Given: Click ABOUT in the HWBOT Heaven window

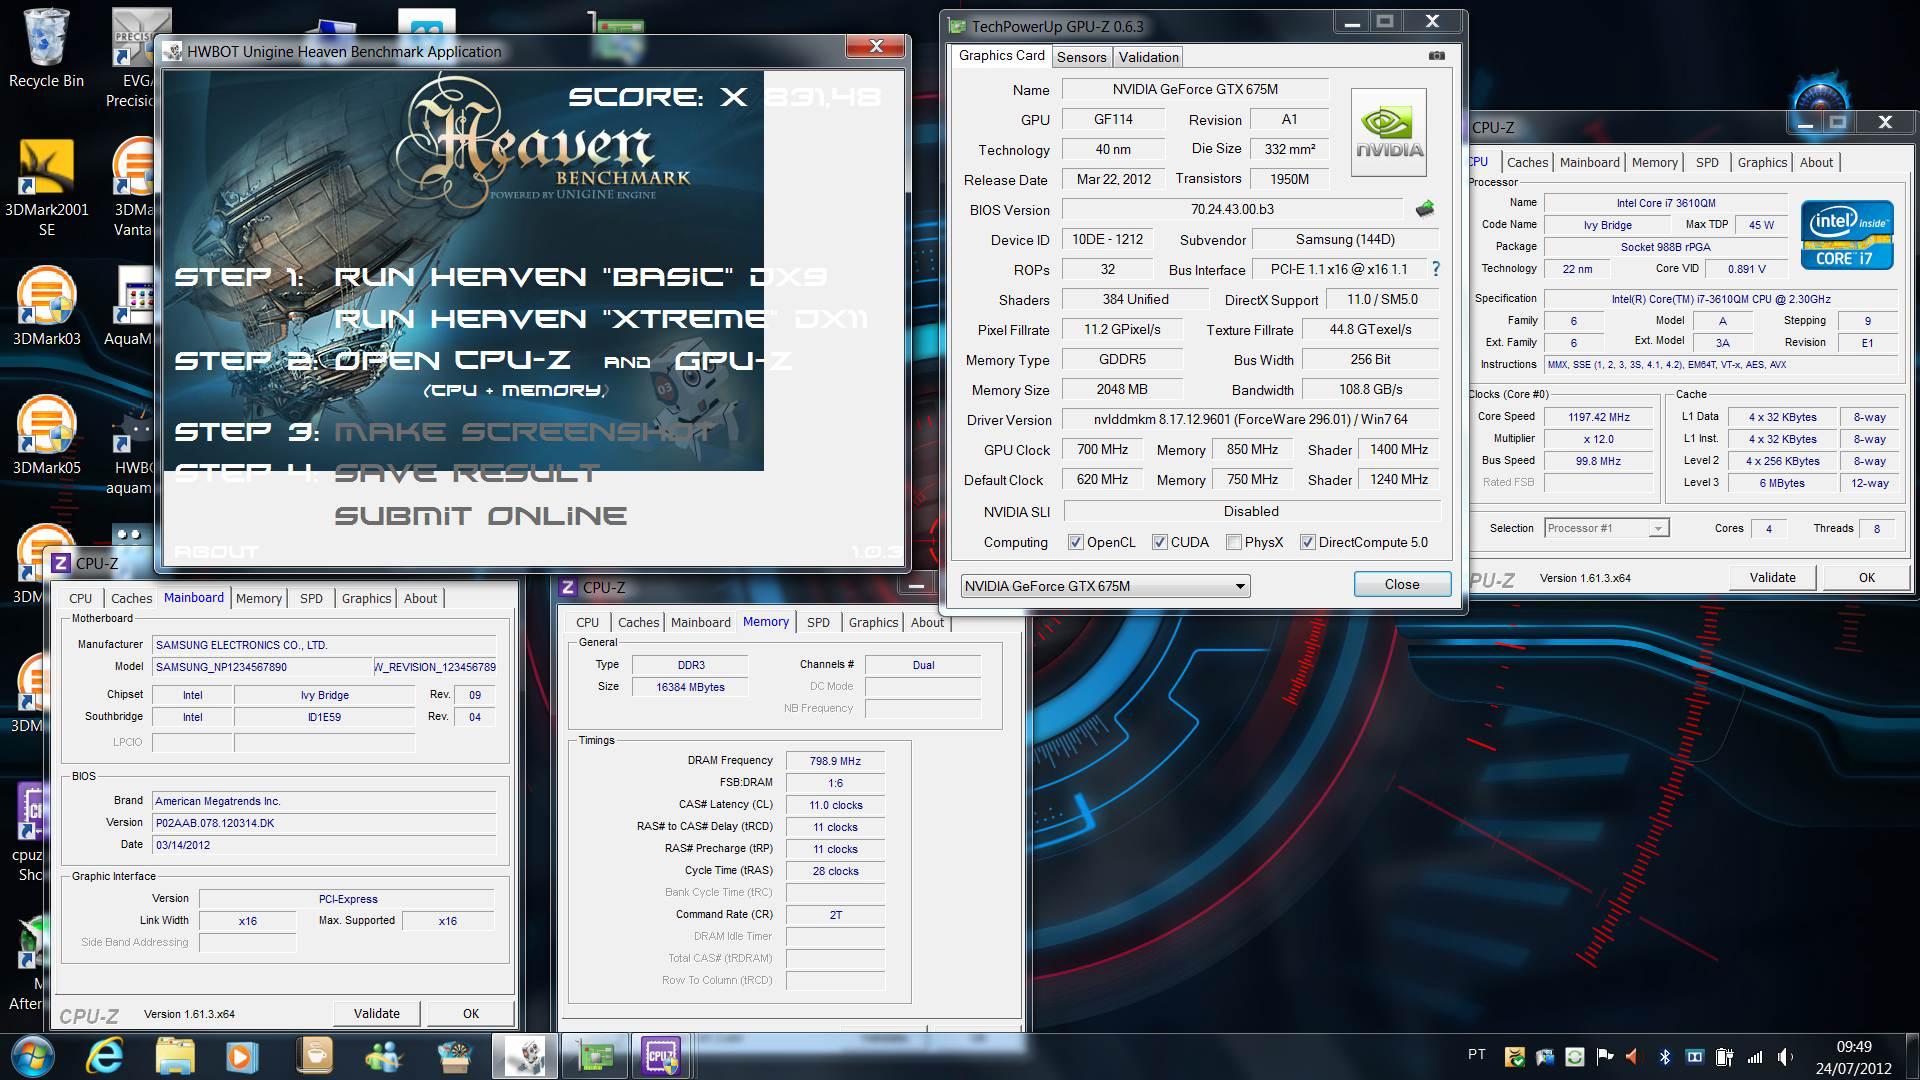Looking at the screenshot, I should [x=215, y=552].
